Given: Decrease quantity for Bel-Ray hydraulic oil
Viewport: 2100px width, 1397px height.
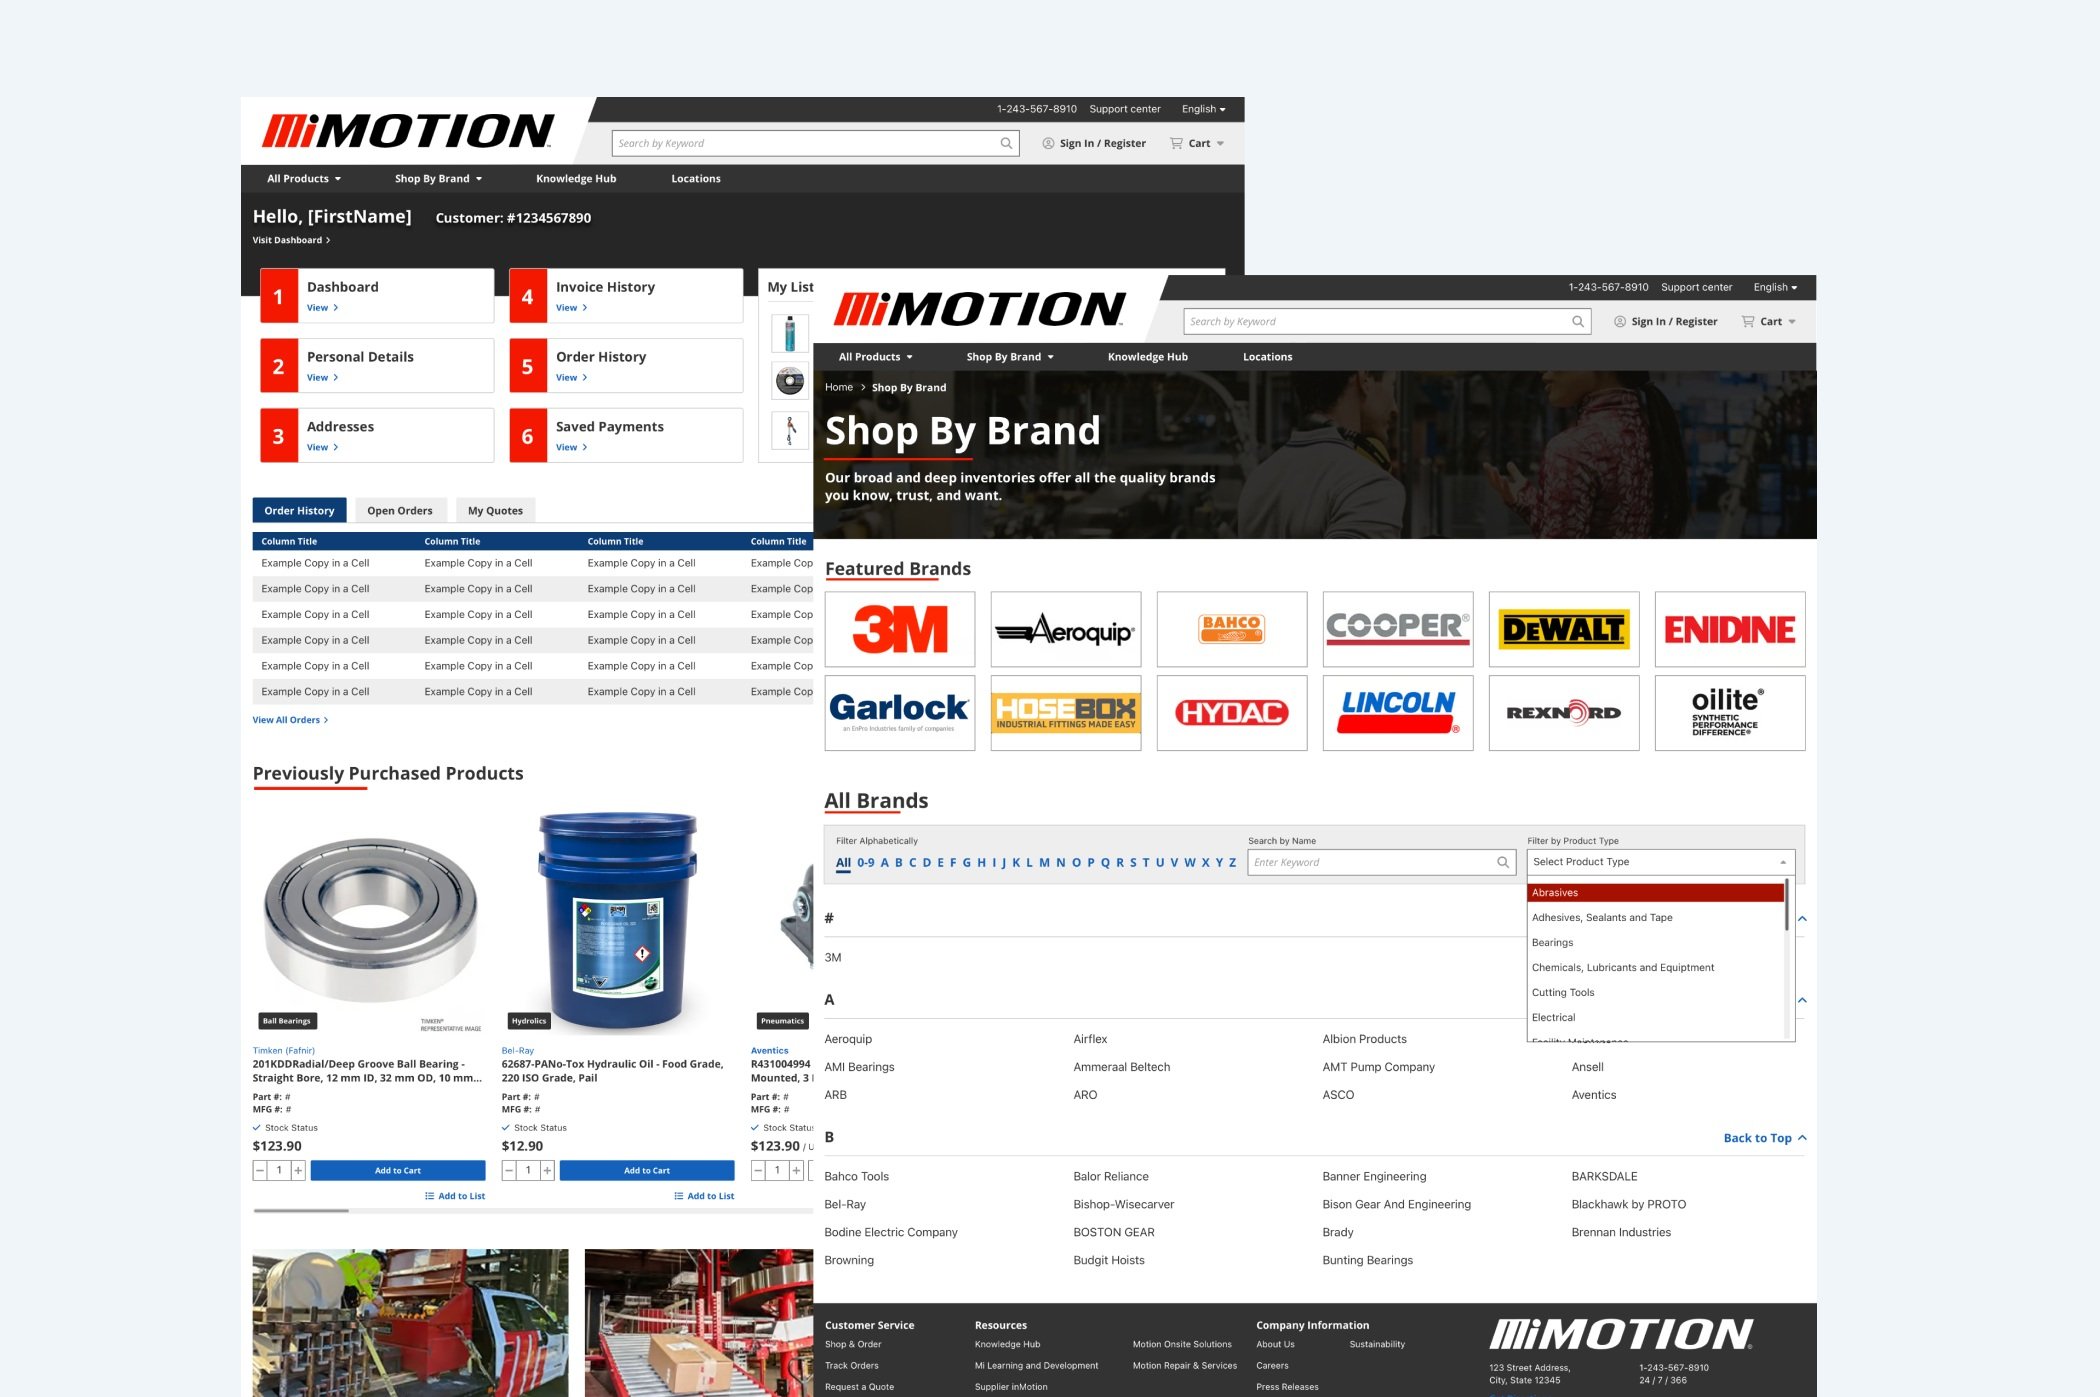Looking at the screenshot, I should click(509, 1170).
